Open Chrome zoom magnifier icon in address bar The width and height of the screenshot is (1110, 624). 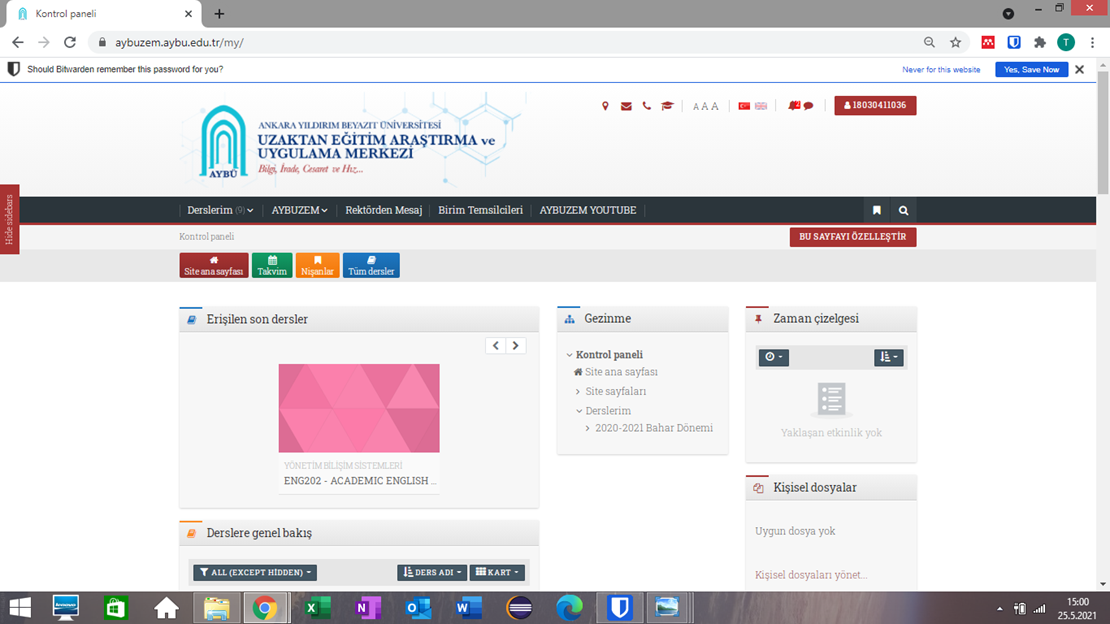pos(929,42)
